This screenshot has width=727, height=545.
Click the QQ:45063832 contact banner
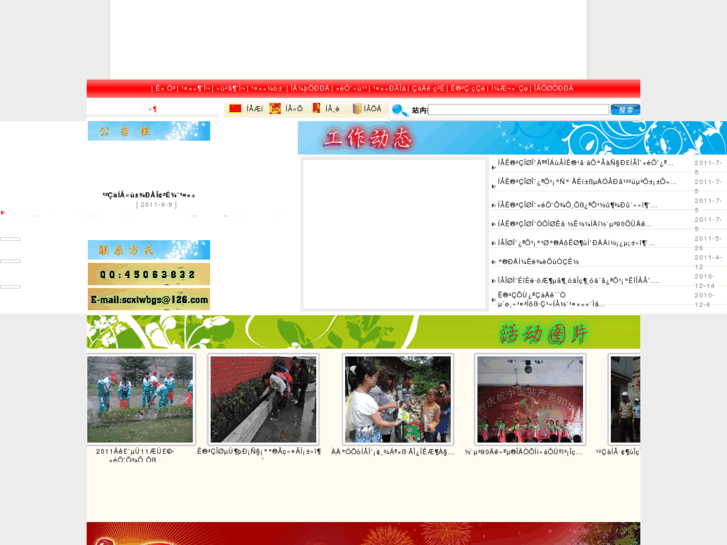pos(149,274)
